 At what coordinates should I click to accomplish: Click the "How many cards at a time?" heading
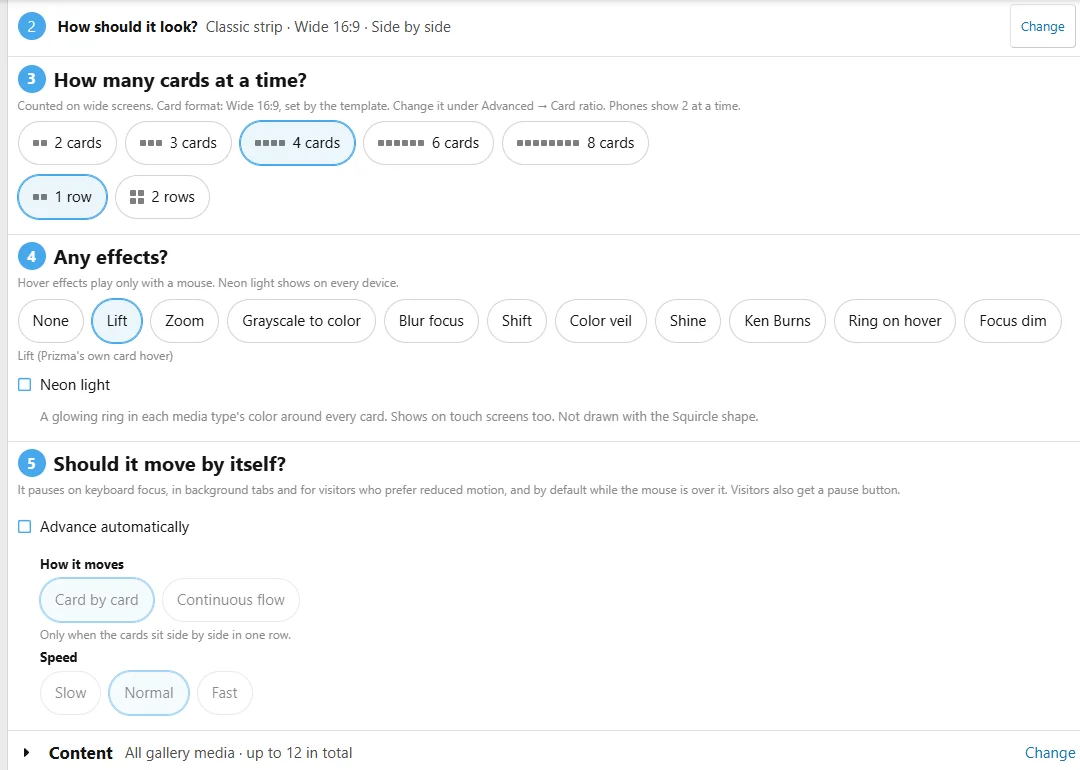tap(180, 80)
